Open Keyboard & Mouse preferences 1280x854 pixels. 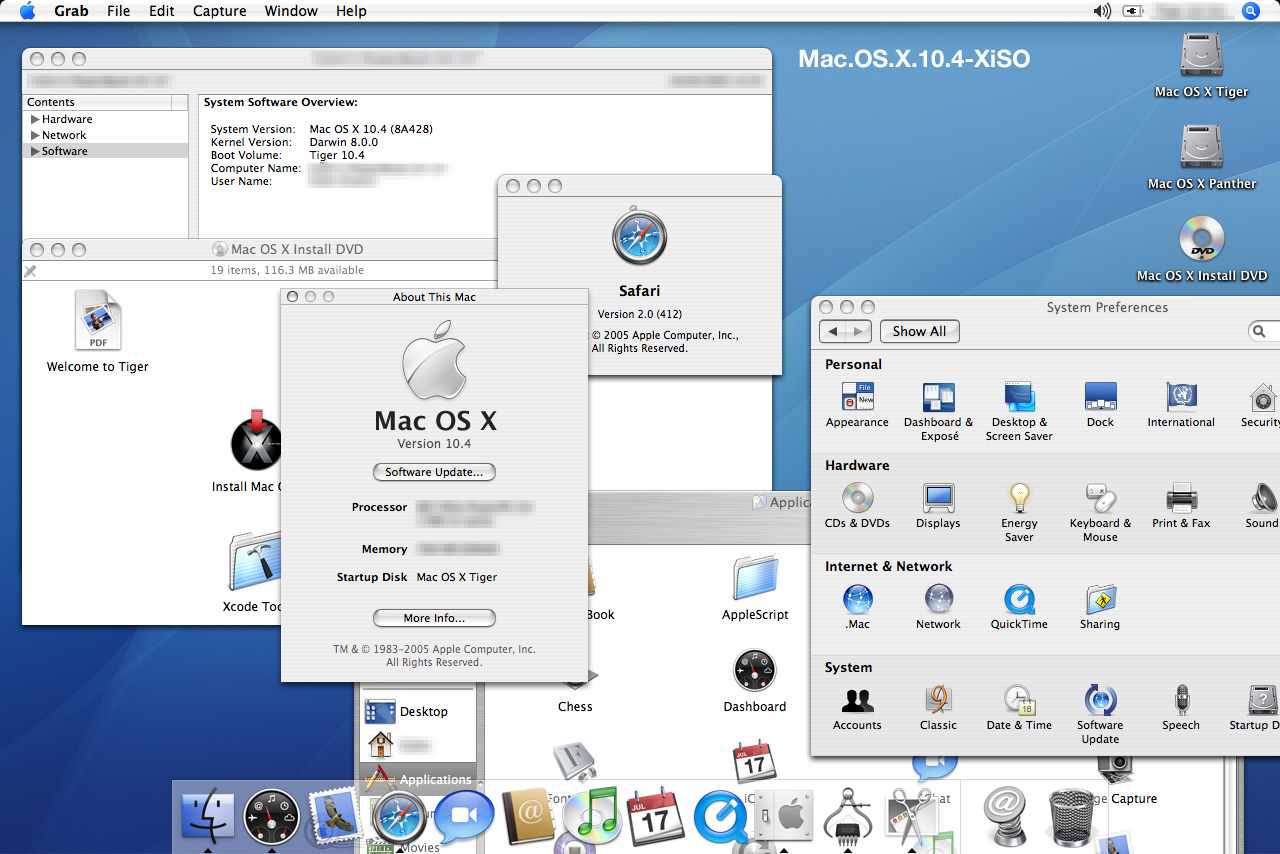(x=1100, y=513)
